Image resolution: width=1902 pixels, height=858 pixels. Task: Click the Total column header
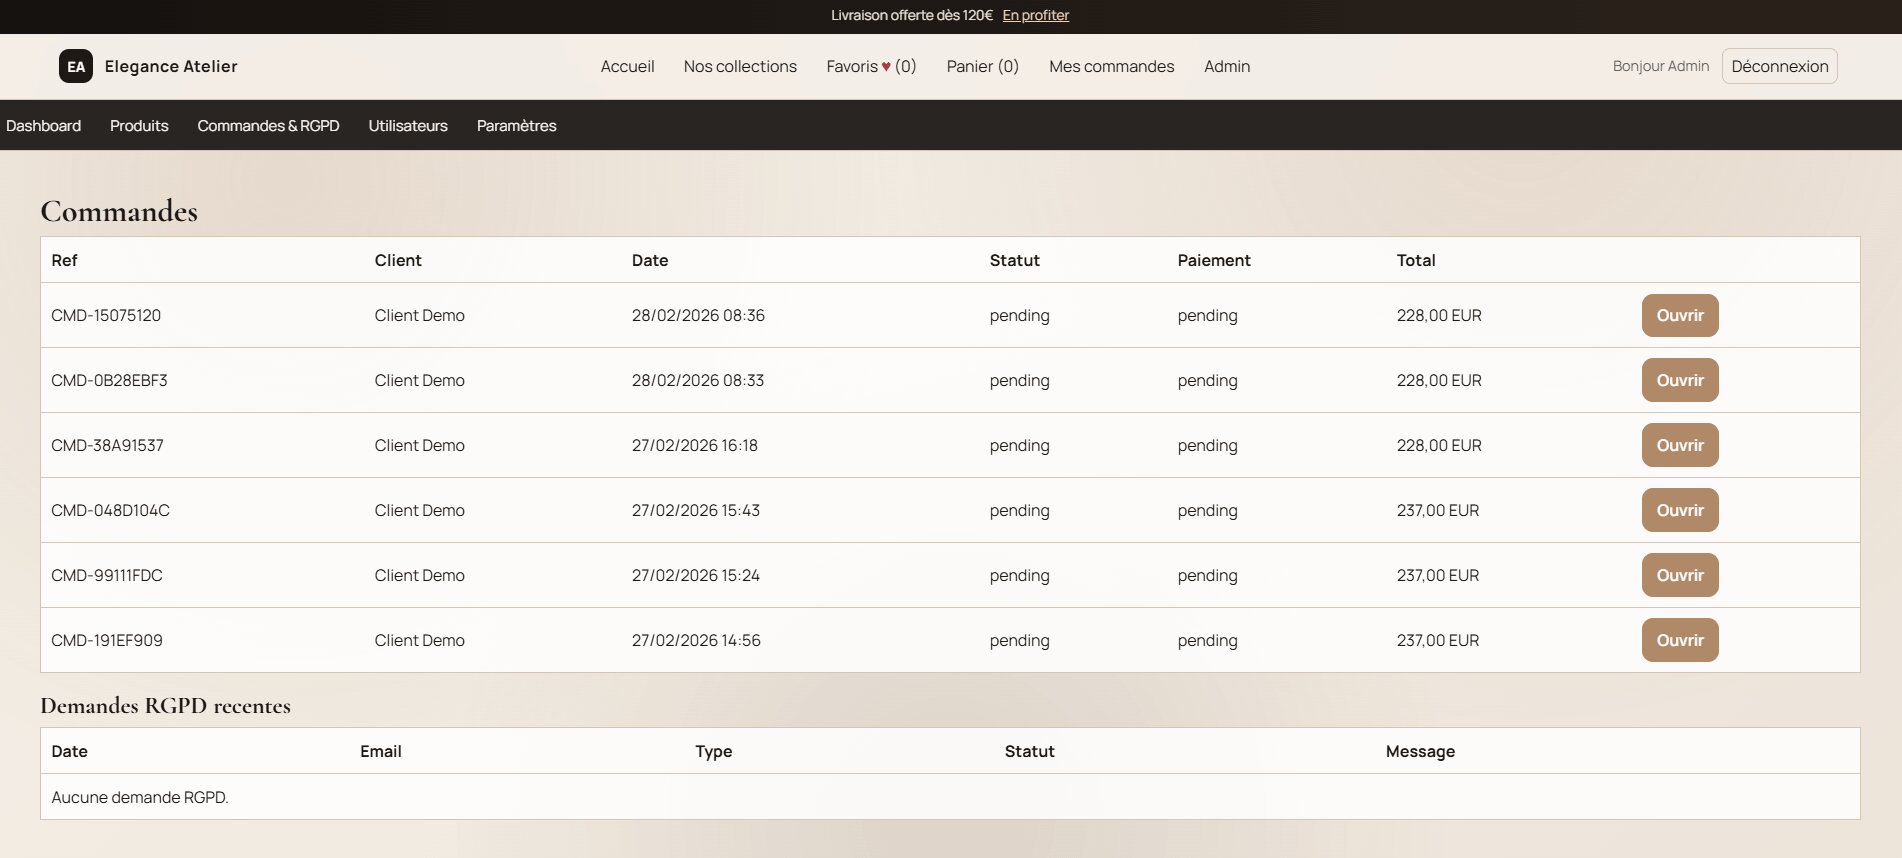click(x=1416, y=260)
